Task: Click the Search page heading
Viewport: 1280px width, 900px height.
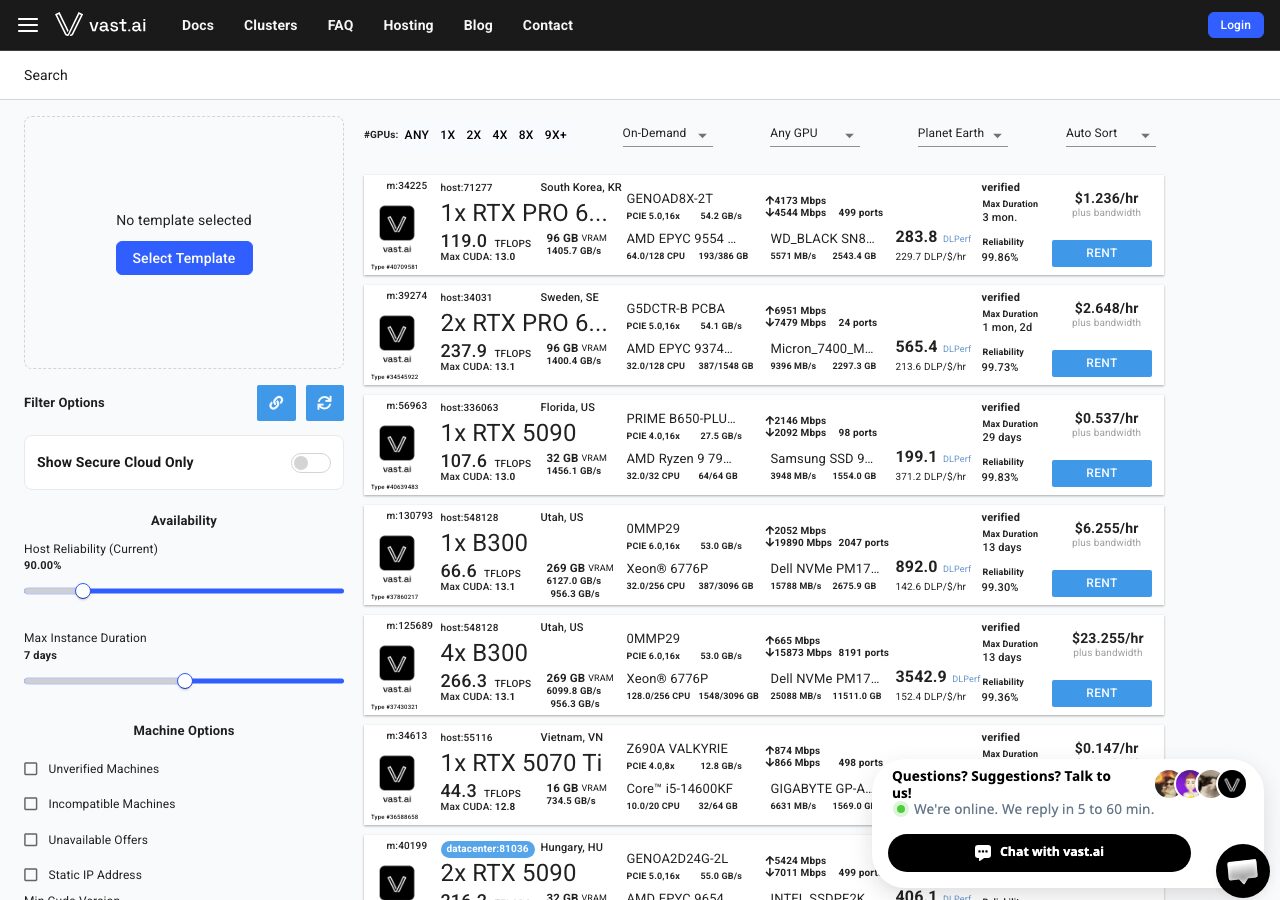Action: 46,75
